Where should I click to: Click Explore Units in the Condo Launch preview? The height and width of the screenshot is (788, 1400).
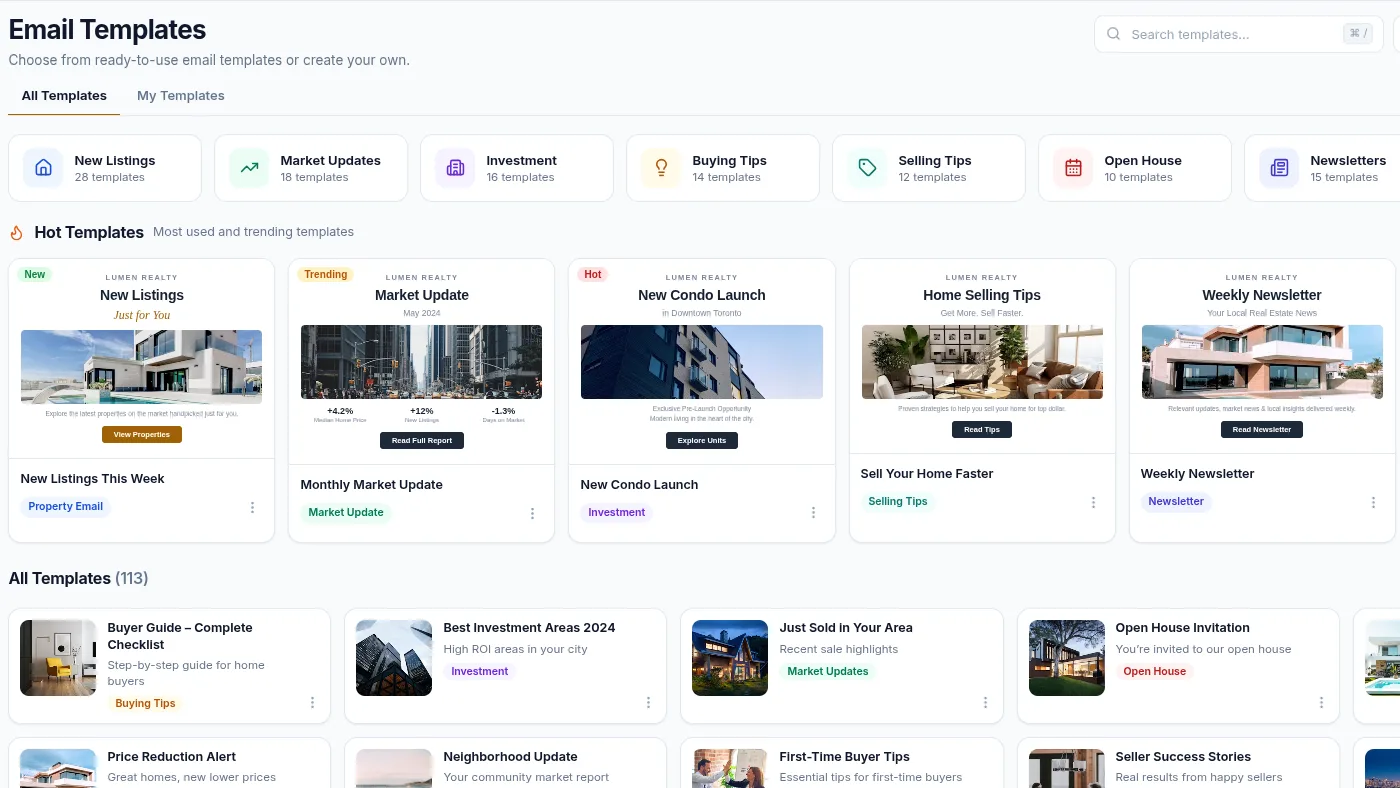tap(702, 441)
